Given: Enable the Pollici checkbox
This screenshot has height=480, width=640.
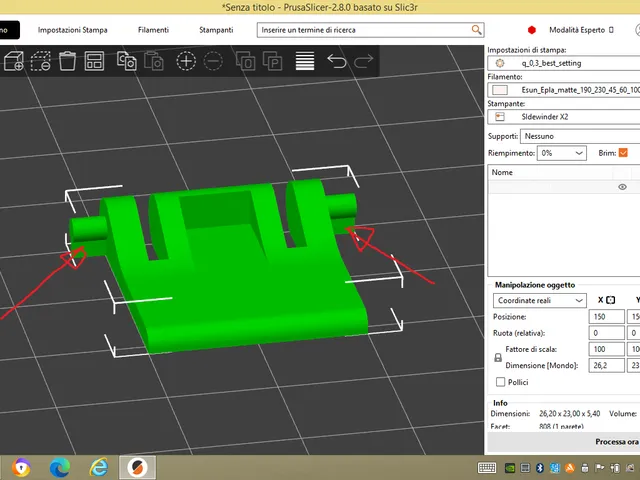Looking at the screenshot, I should (x=500, y=382).
